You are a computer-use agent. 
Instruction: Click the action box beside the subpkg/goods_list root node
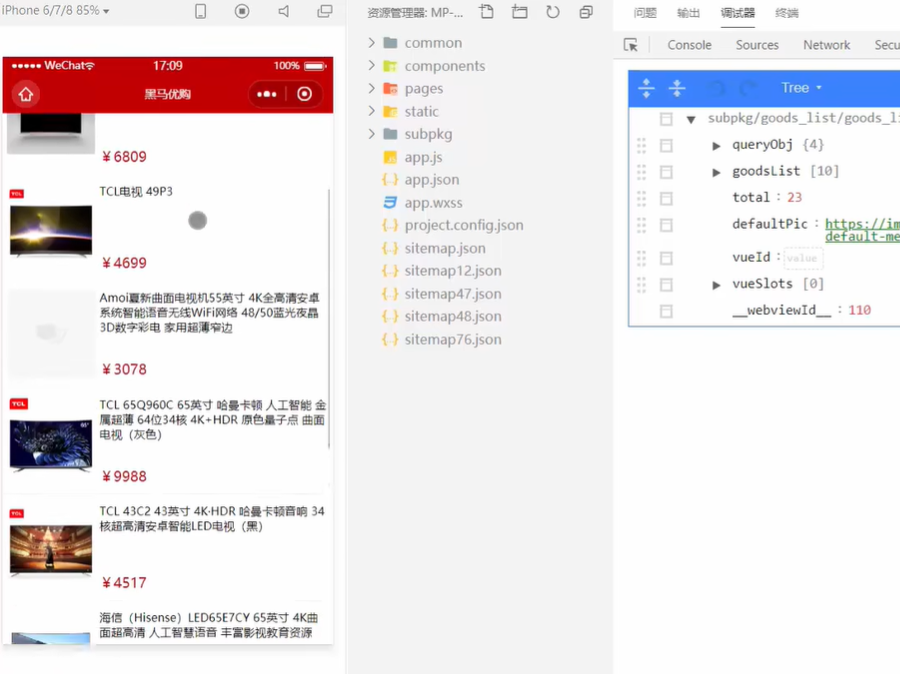666,119
